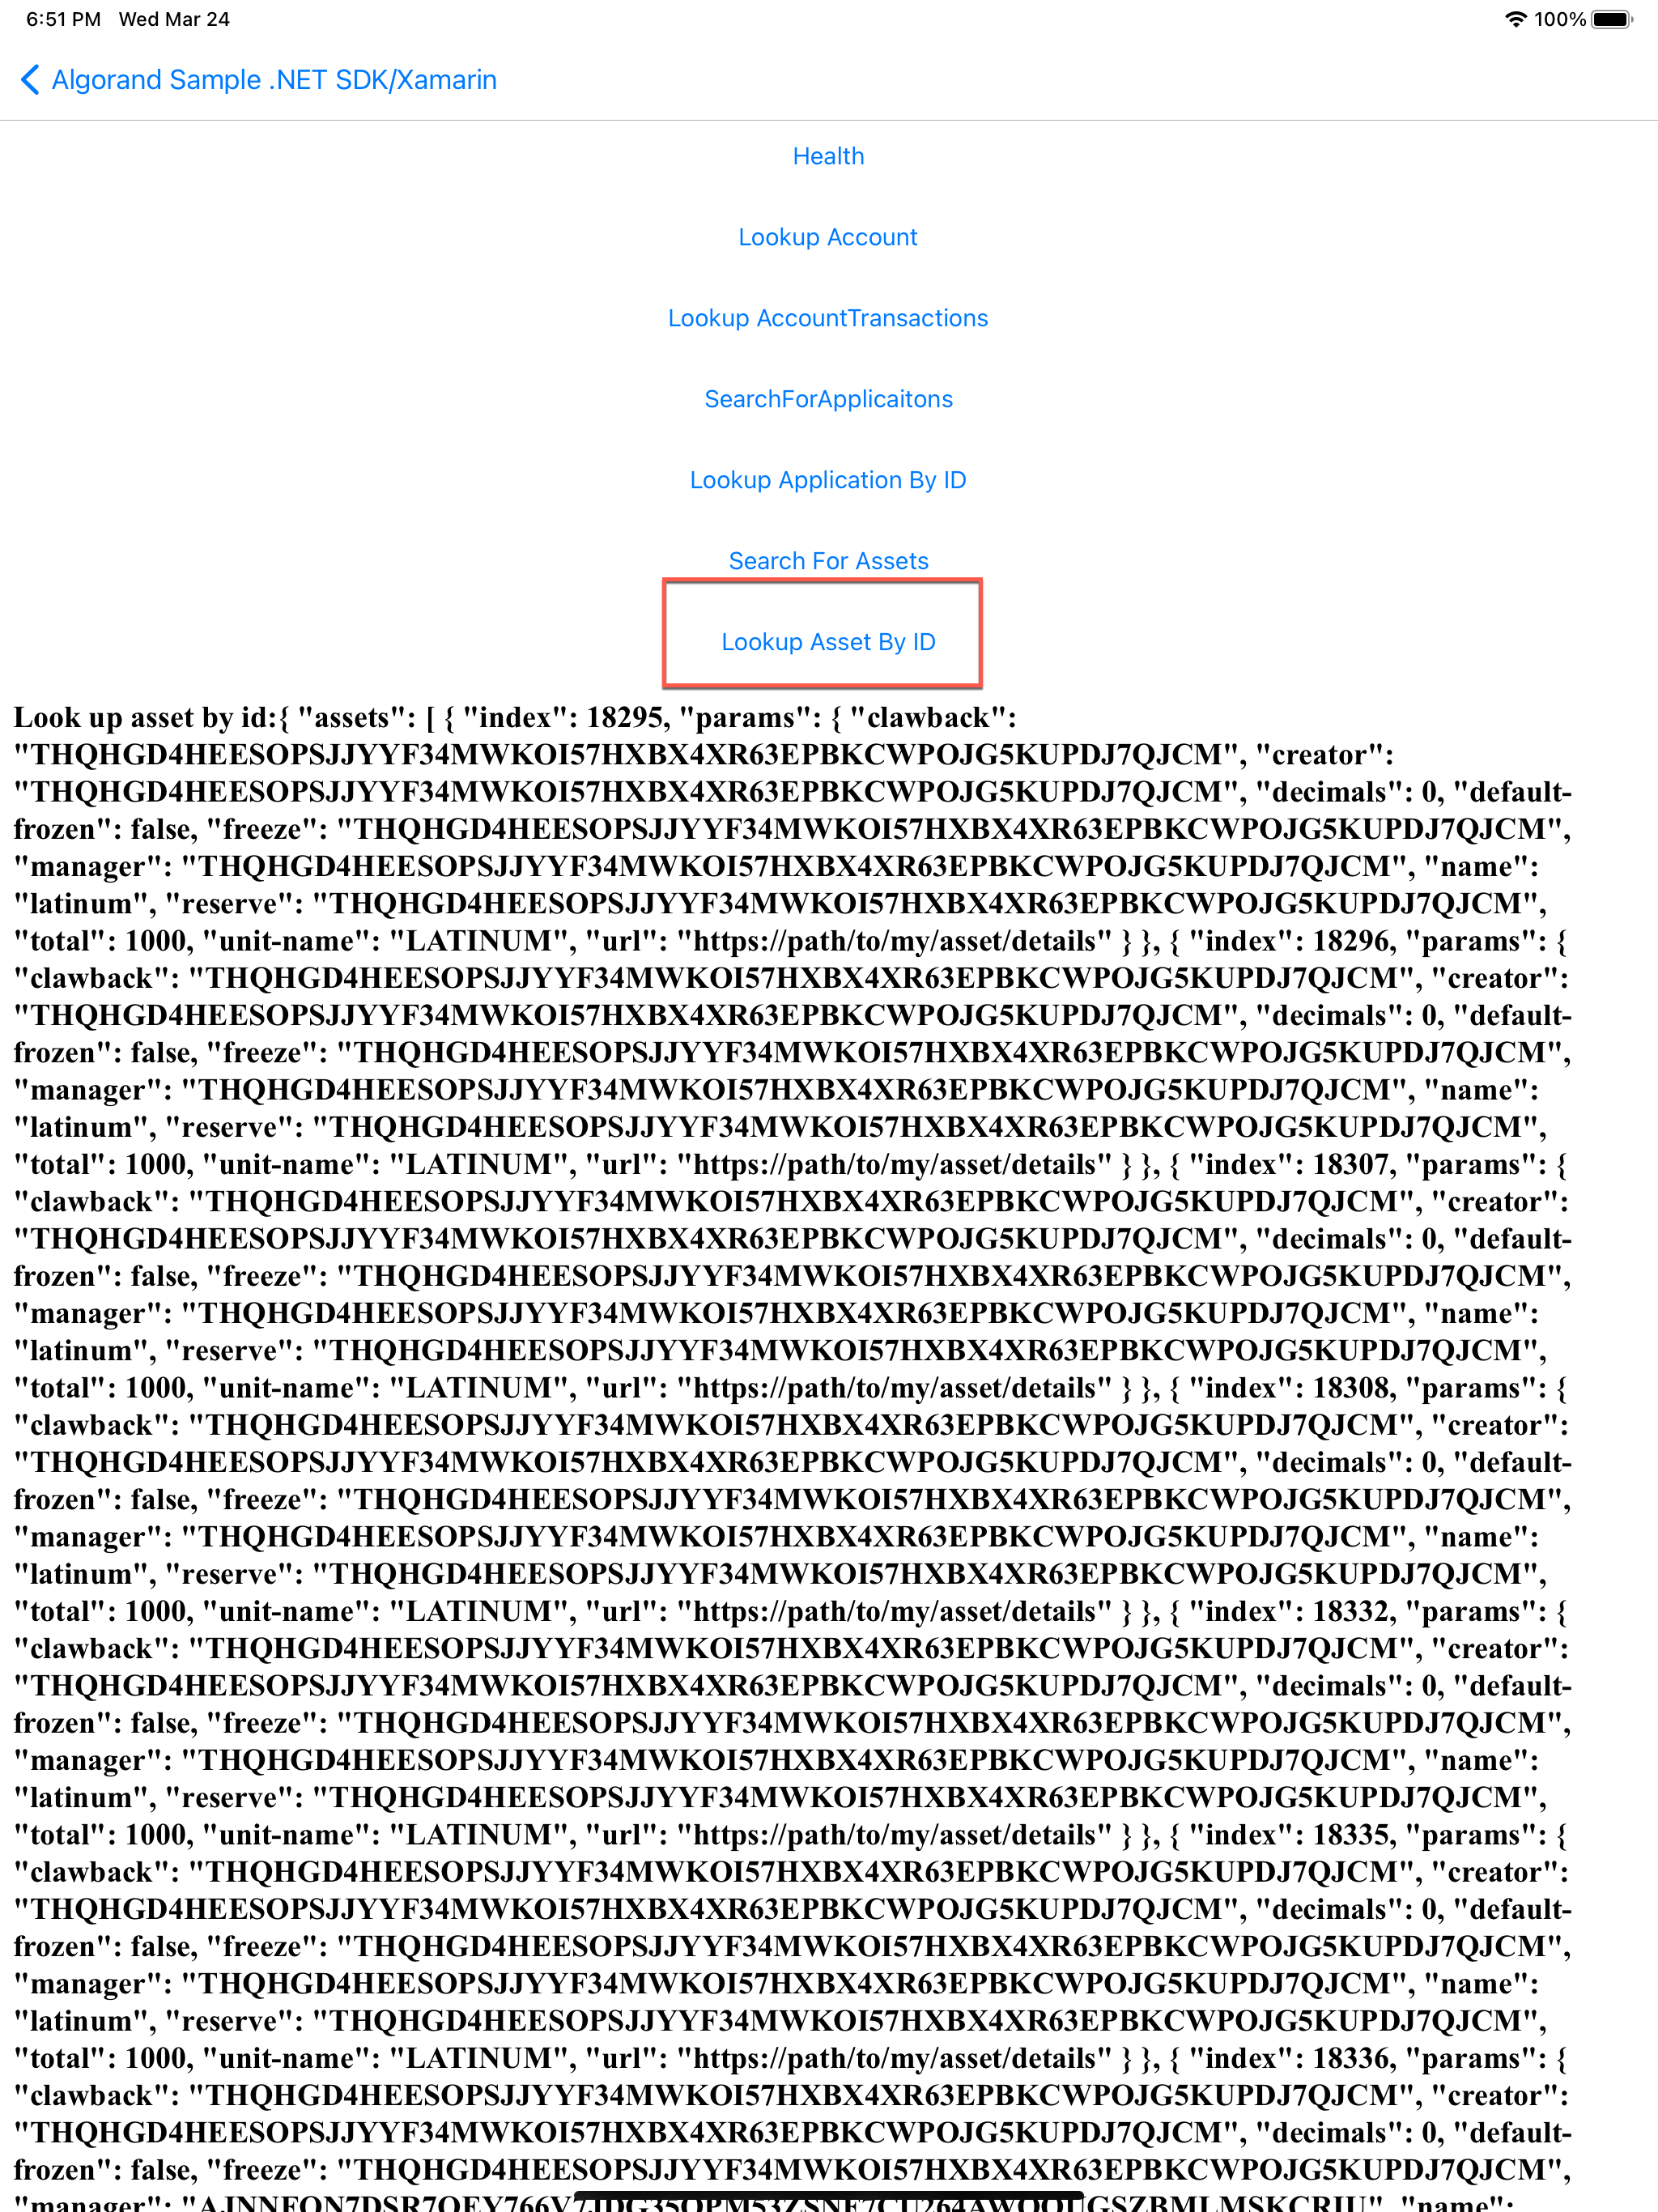This screenshot has height=2212, width=1658.
Task: Open SearchForApplications menu item
Action: click(829, 399)
